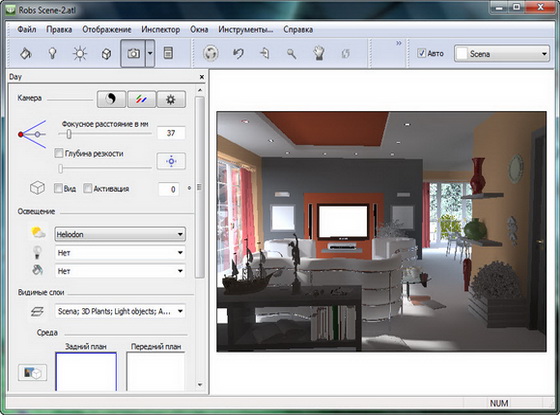Open the Инспектор menu
Image resolution: width=560 pixels, height=415 pixels.
pos(160,30)
